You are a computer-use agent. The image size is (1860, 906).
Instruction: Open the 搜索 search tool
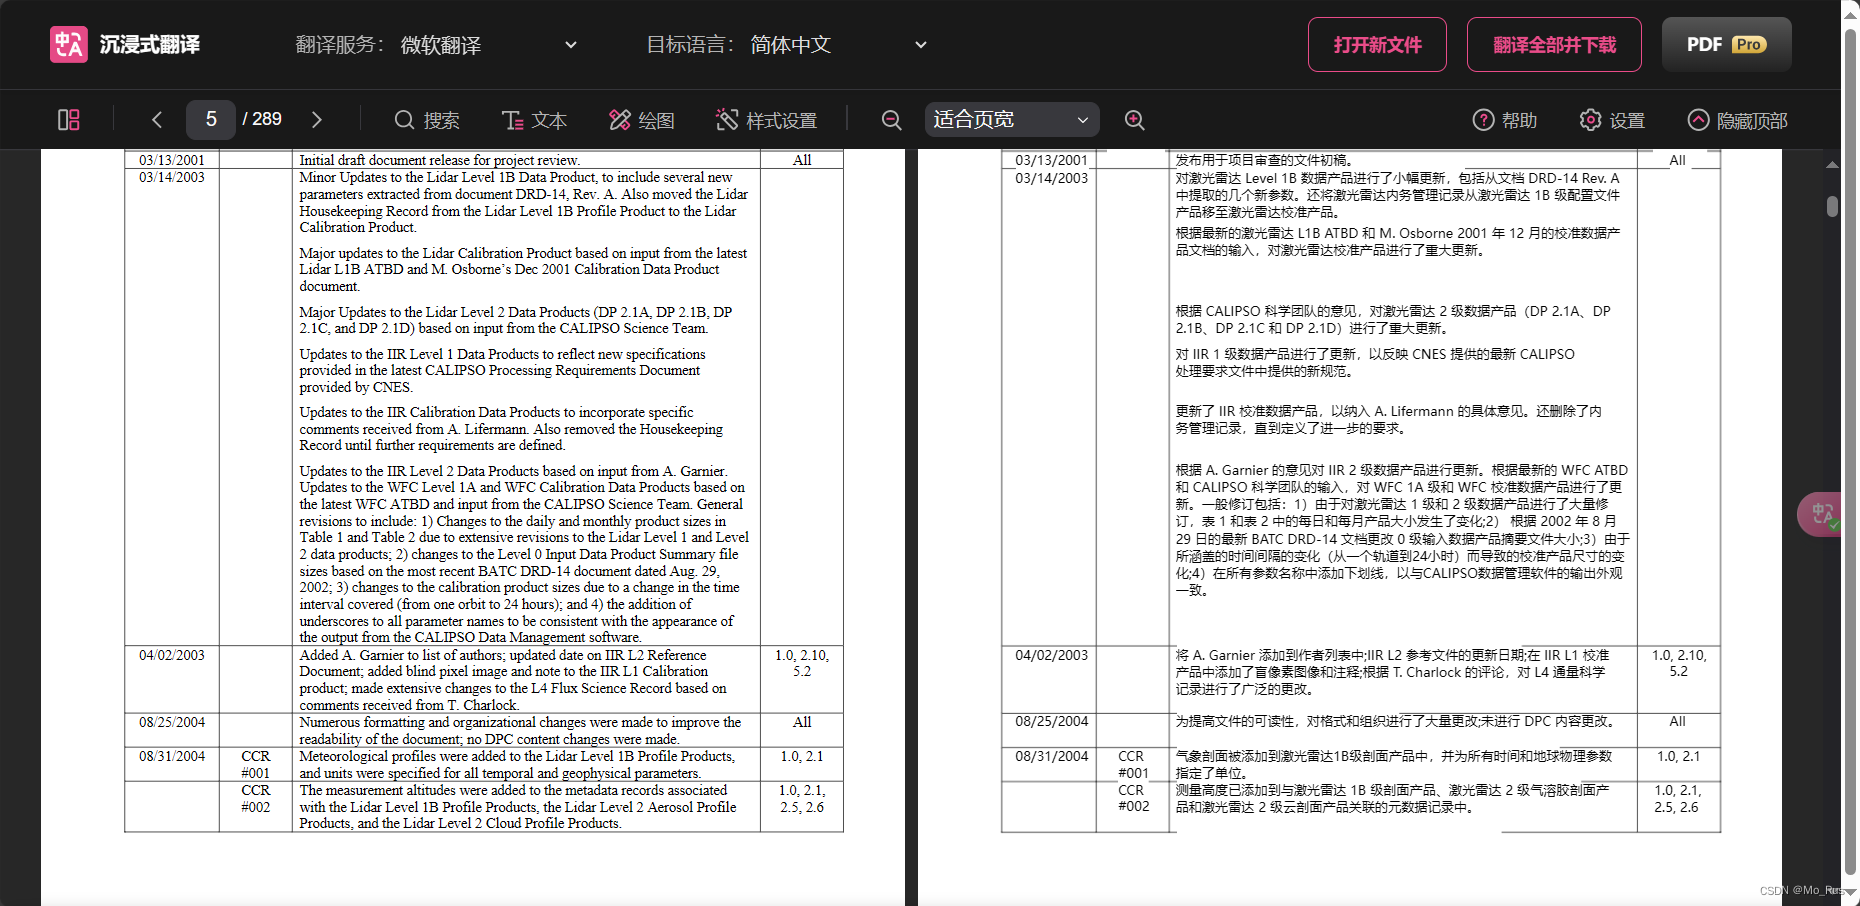click(x=427, y=120)
